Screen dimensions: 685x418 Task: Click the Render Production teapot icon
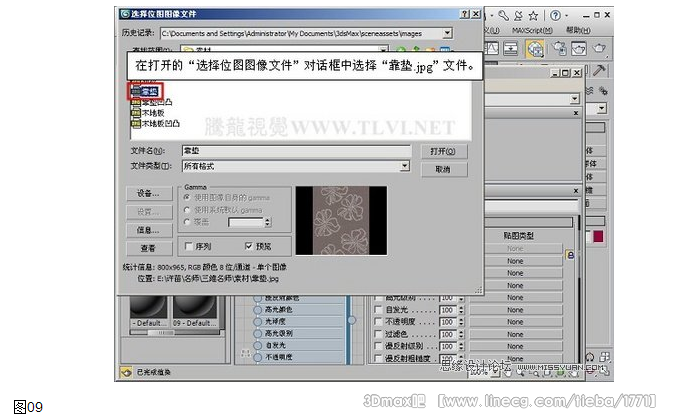tap(599, 48)
